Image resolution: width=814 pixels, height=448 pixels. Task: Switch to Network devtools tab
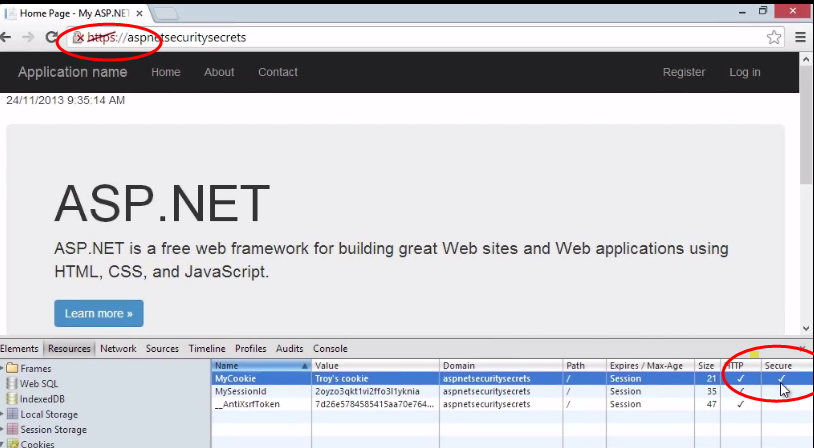[118, 349]
